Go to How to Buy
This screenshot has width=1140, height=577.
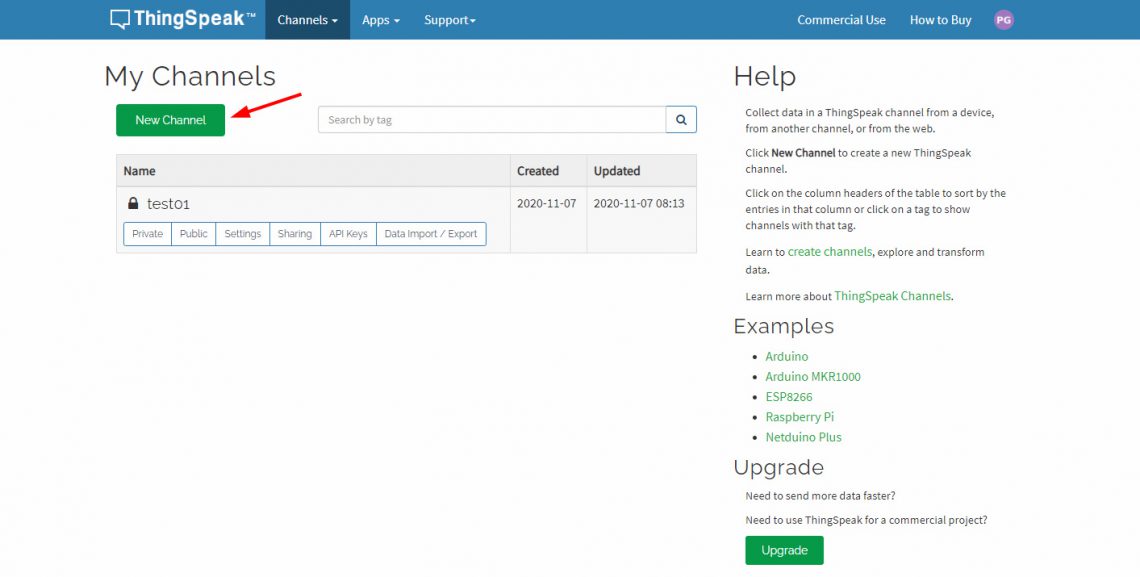click(940, 20)
